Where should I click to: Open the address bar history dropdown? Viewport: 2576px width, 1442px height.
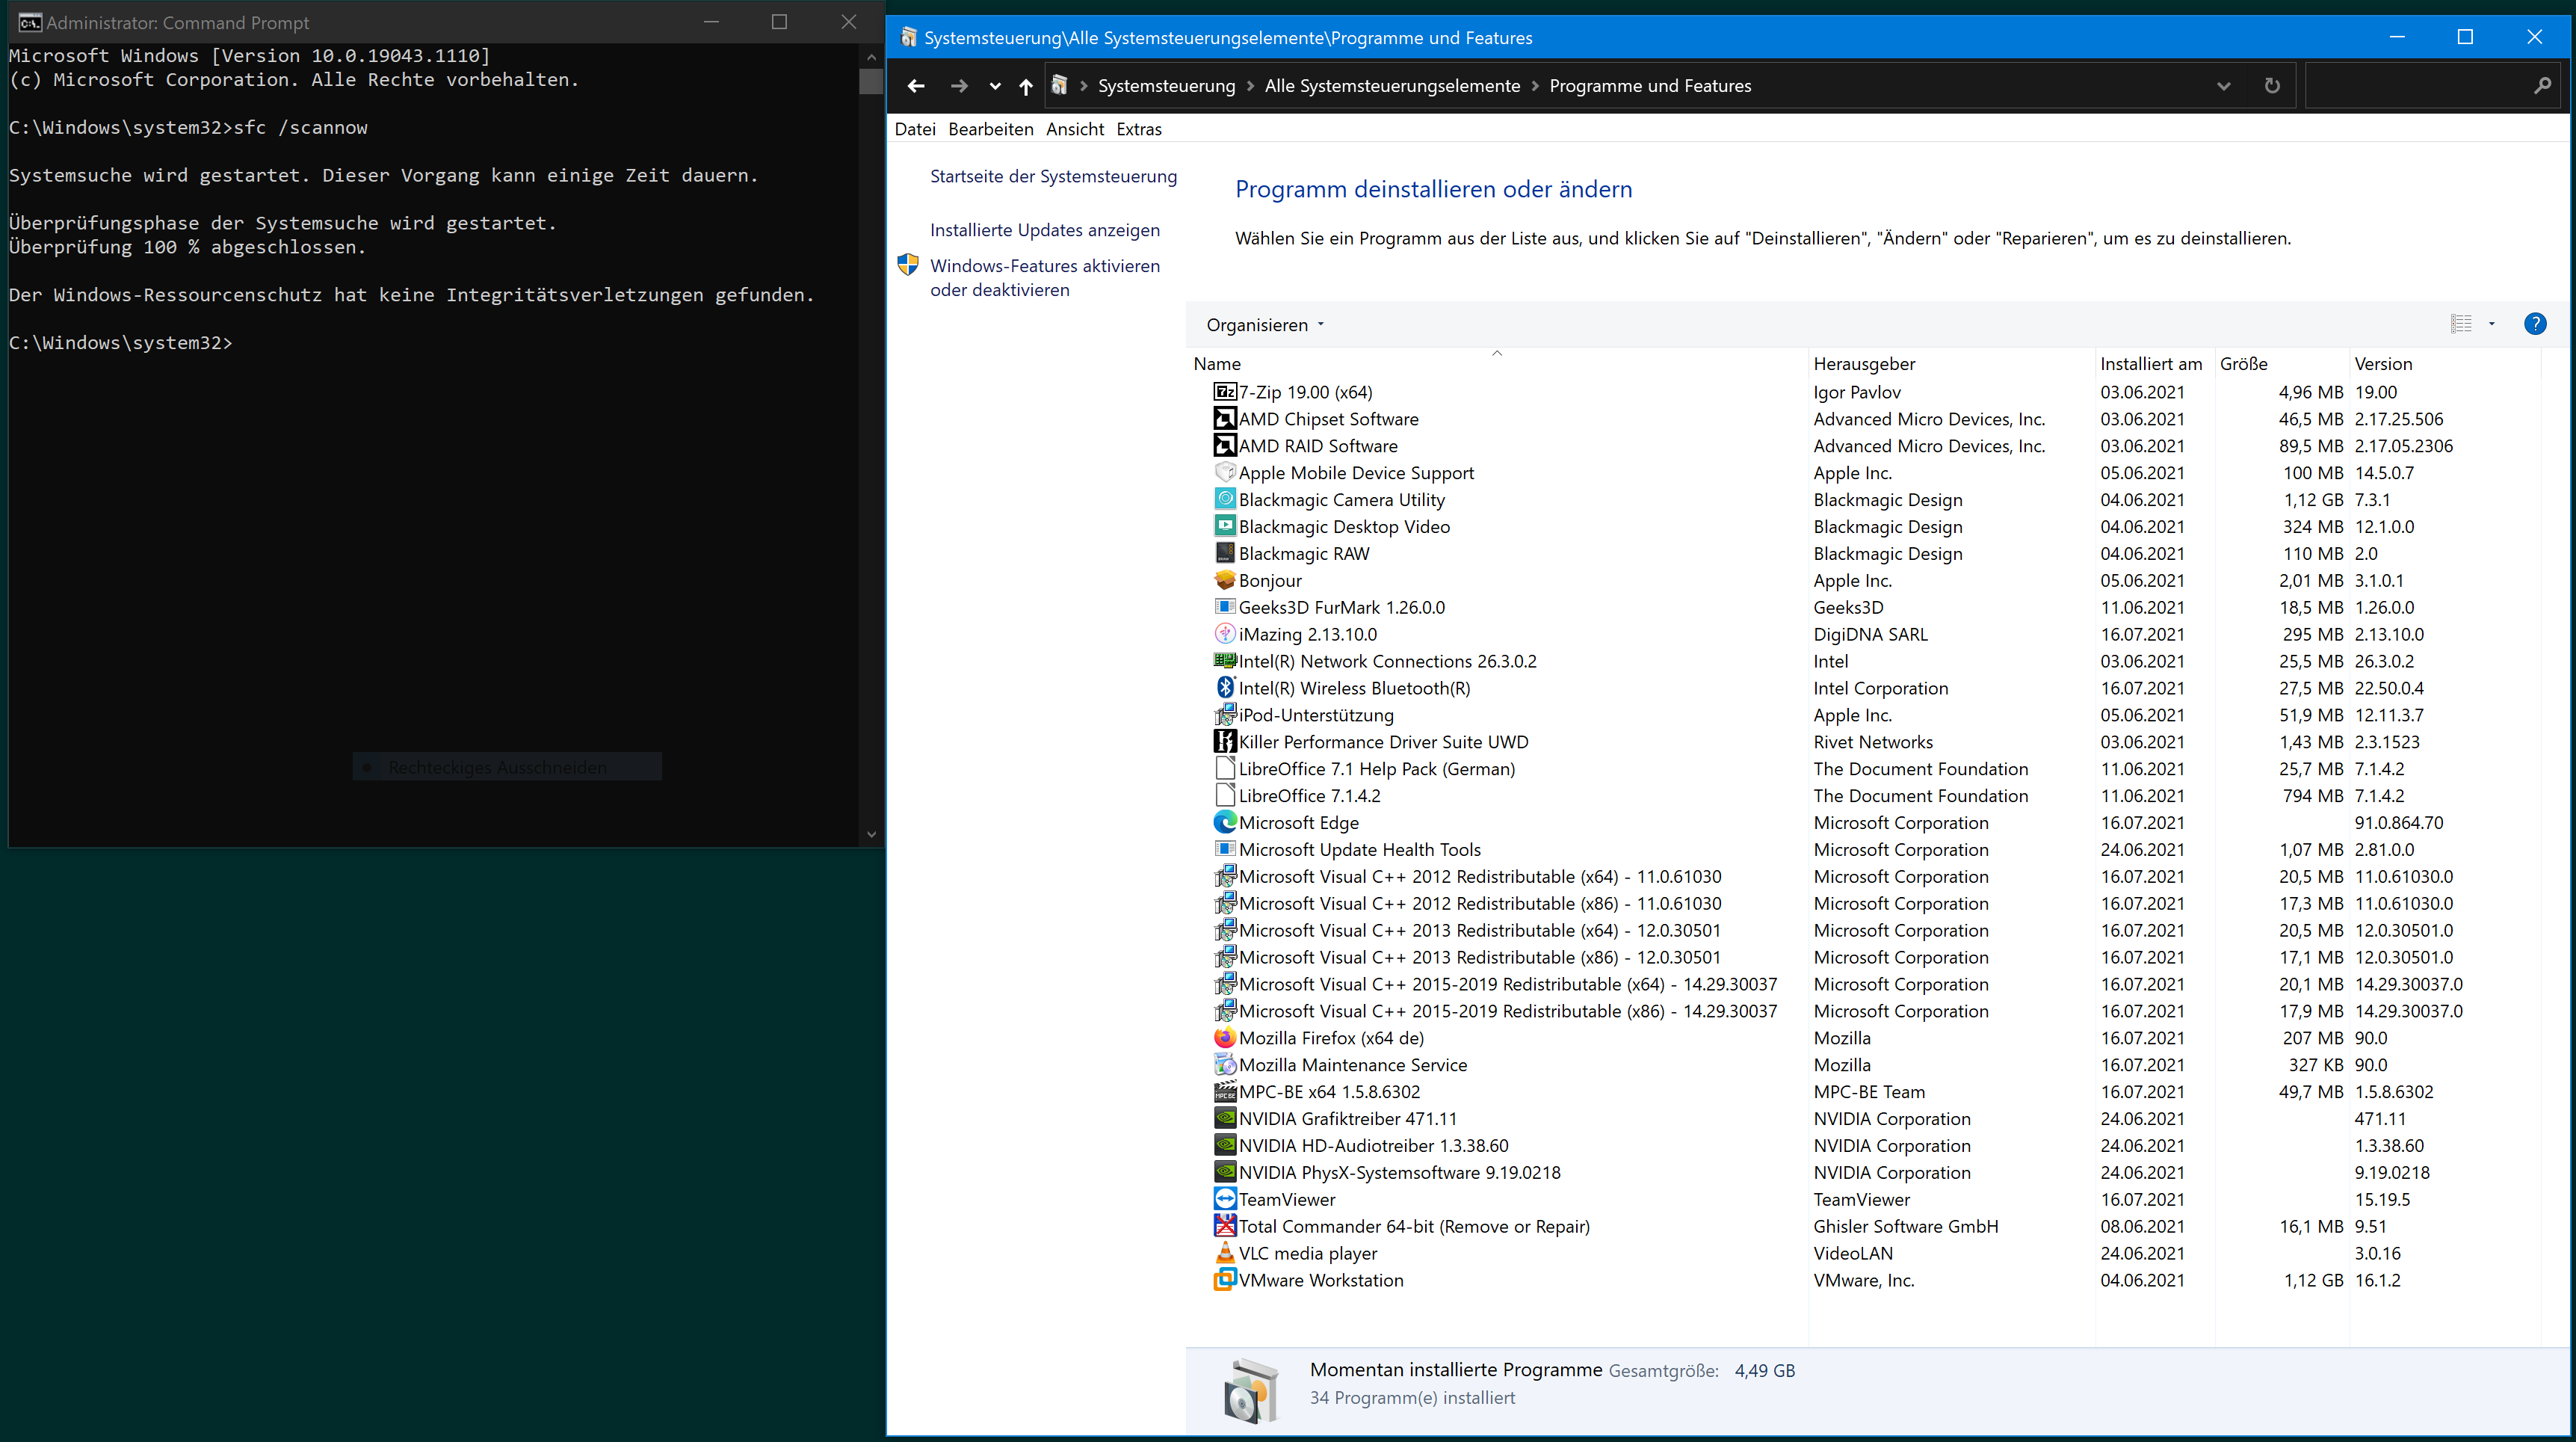(x=2223, y=86)
